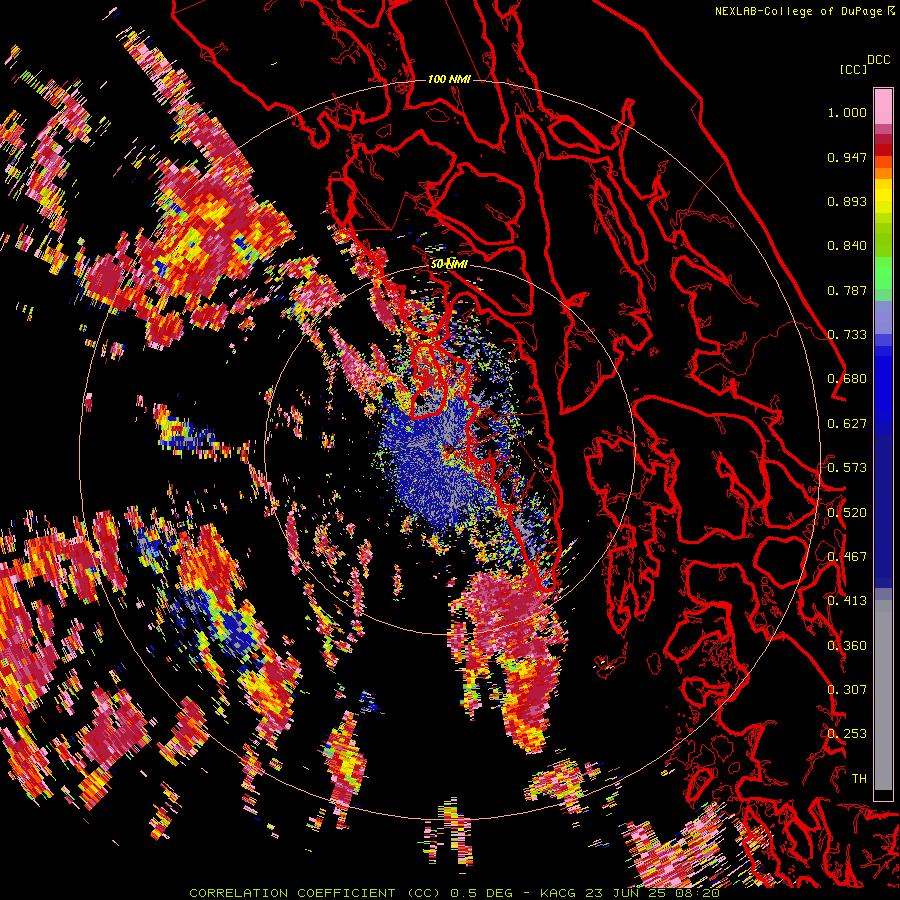Pick the large gray color bar segment

click(883, 695)
